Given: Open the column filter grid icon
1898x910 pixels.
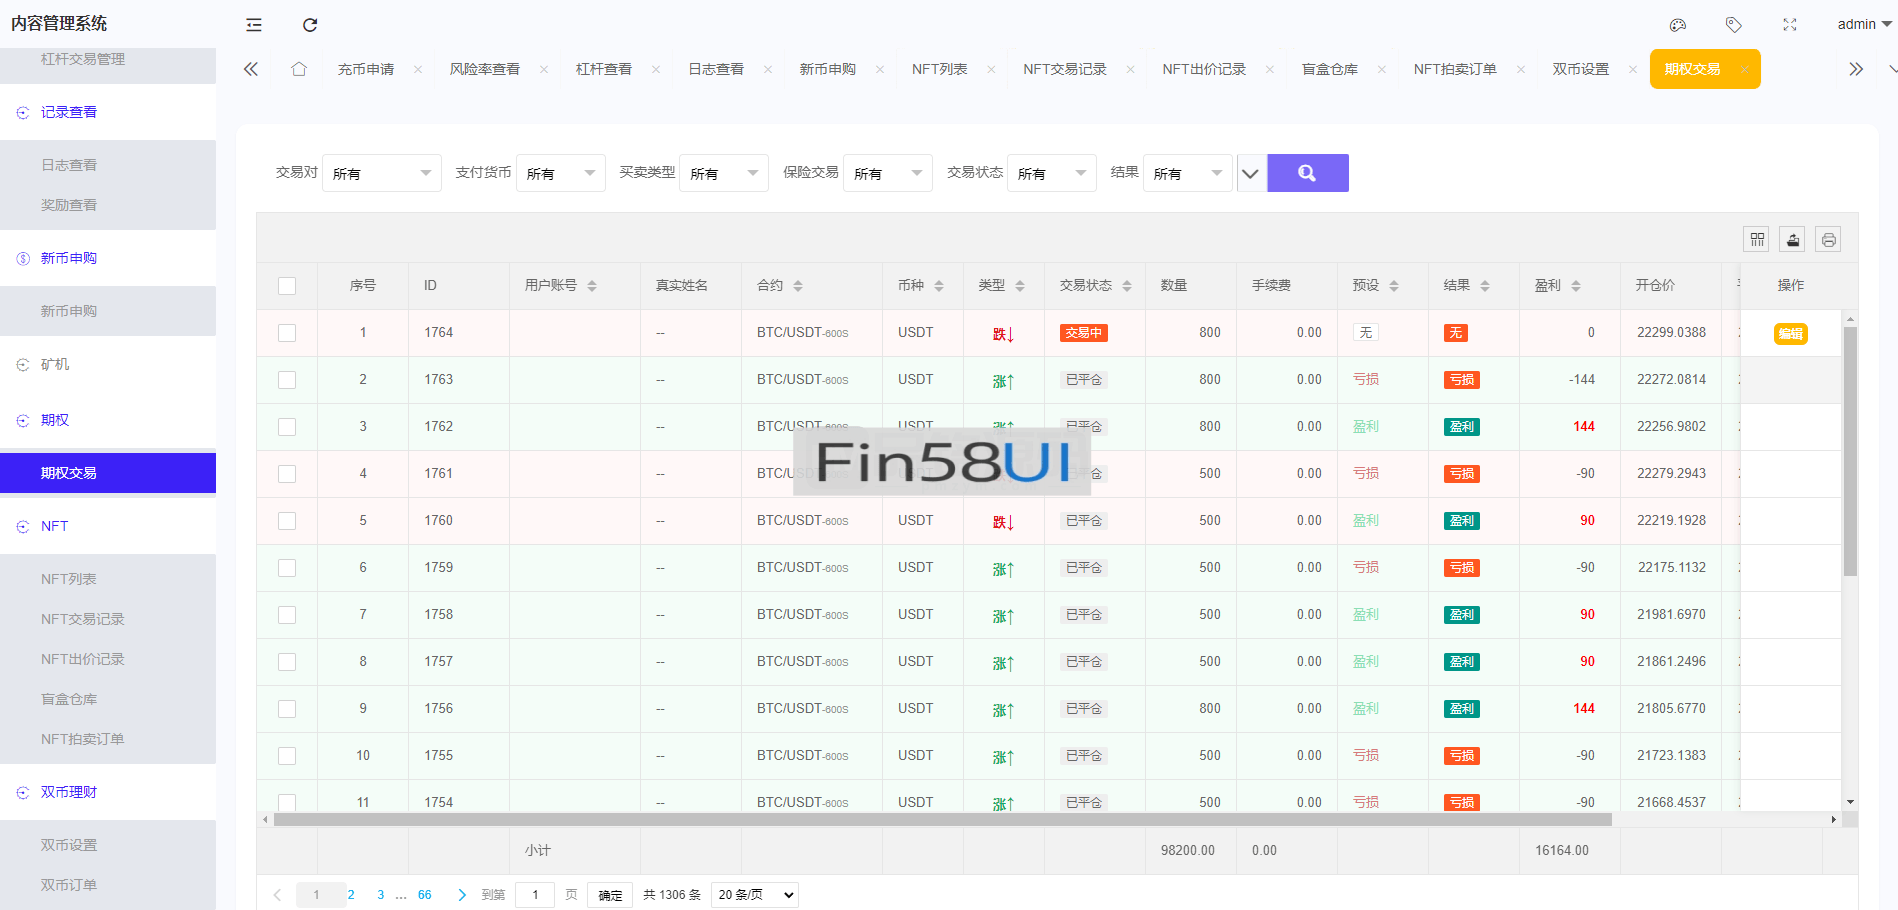Looking at the screenshot, I should click(x=1756, y=240).
